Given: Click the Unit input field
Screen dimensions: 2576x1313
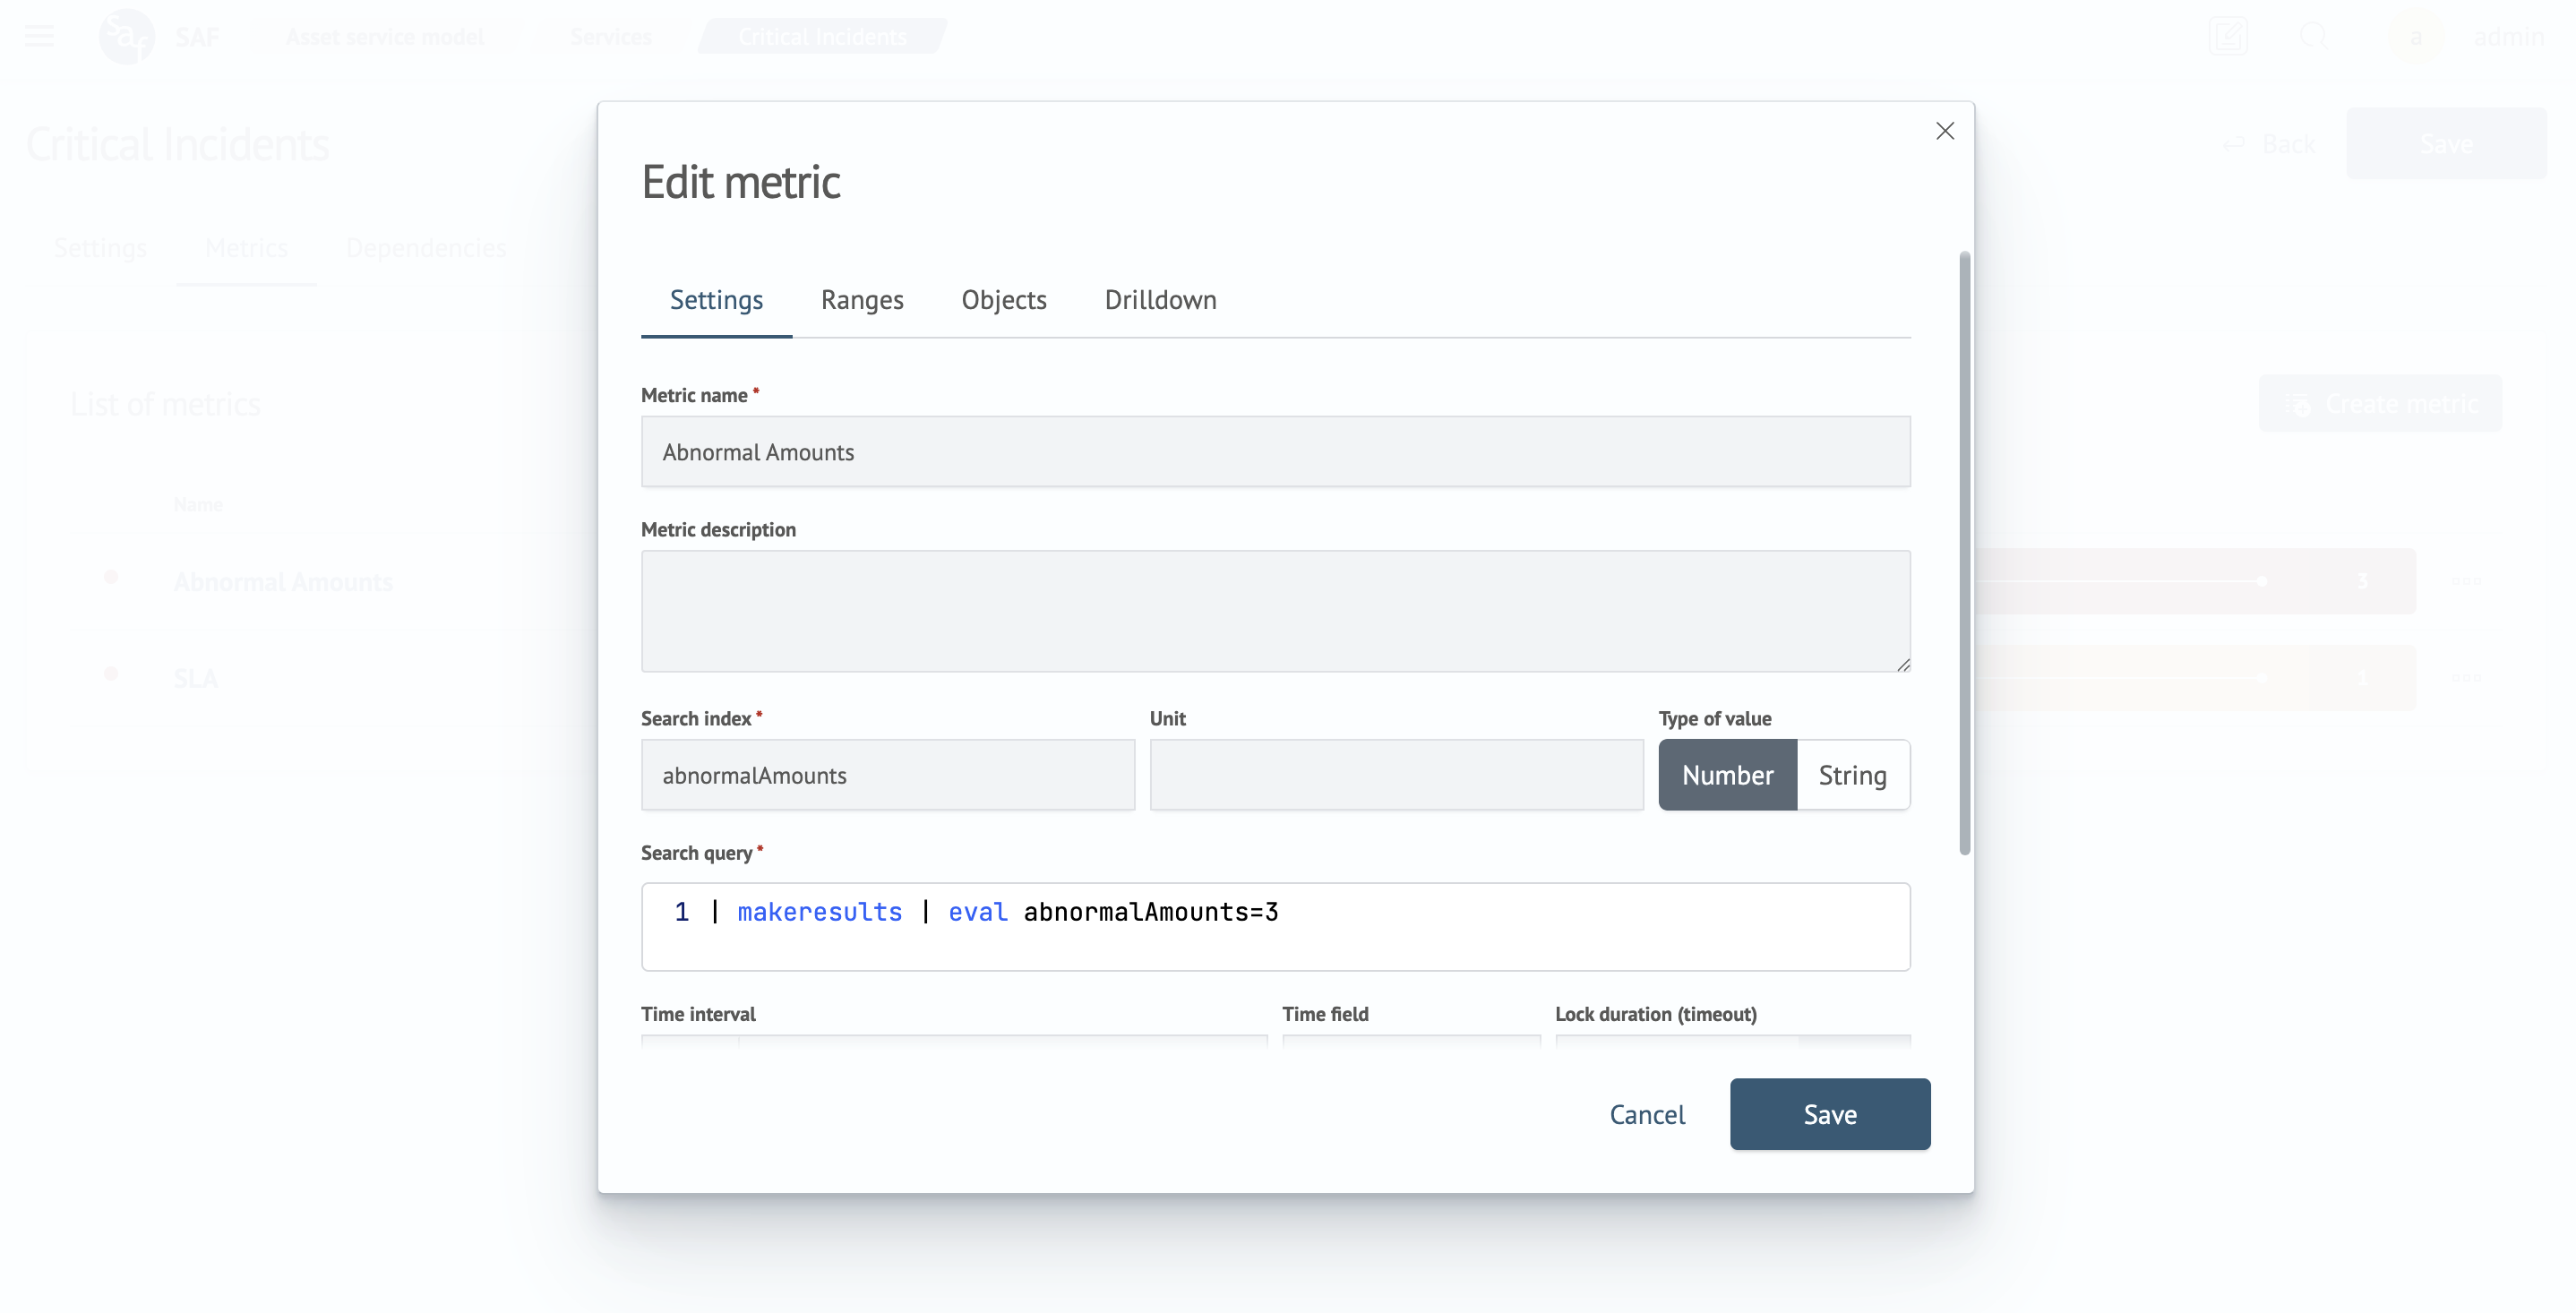Looking at the screenshot, I should pyautogui.click(x=1396, y=775).
